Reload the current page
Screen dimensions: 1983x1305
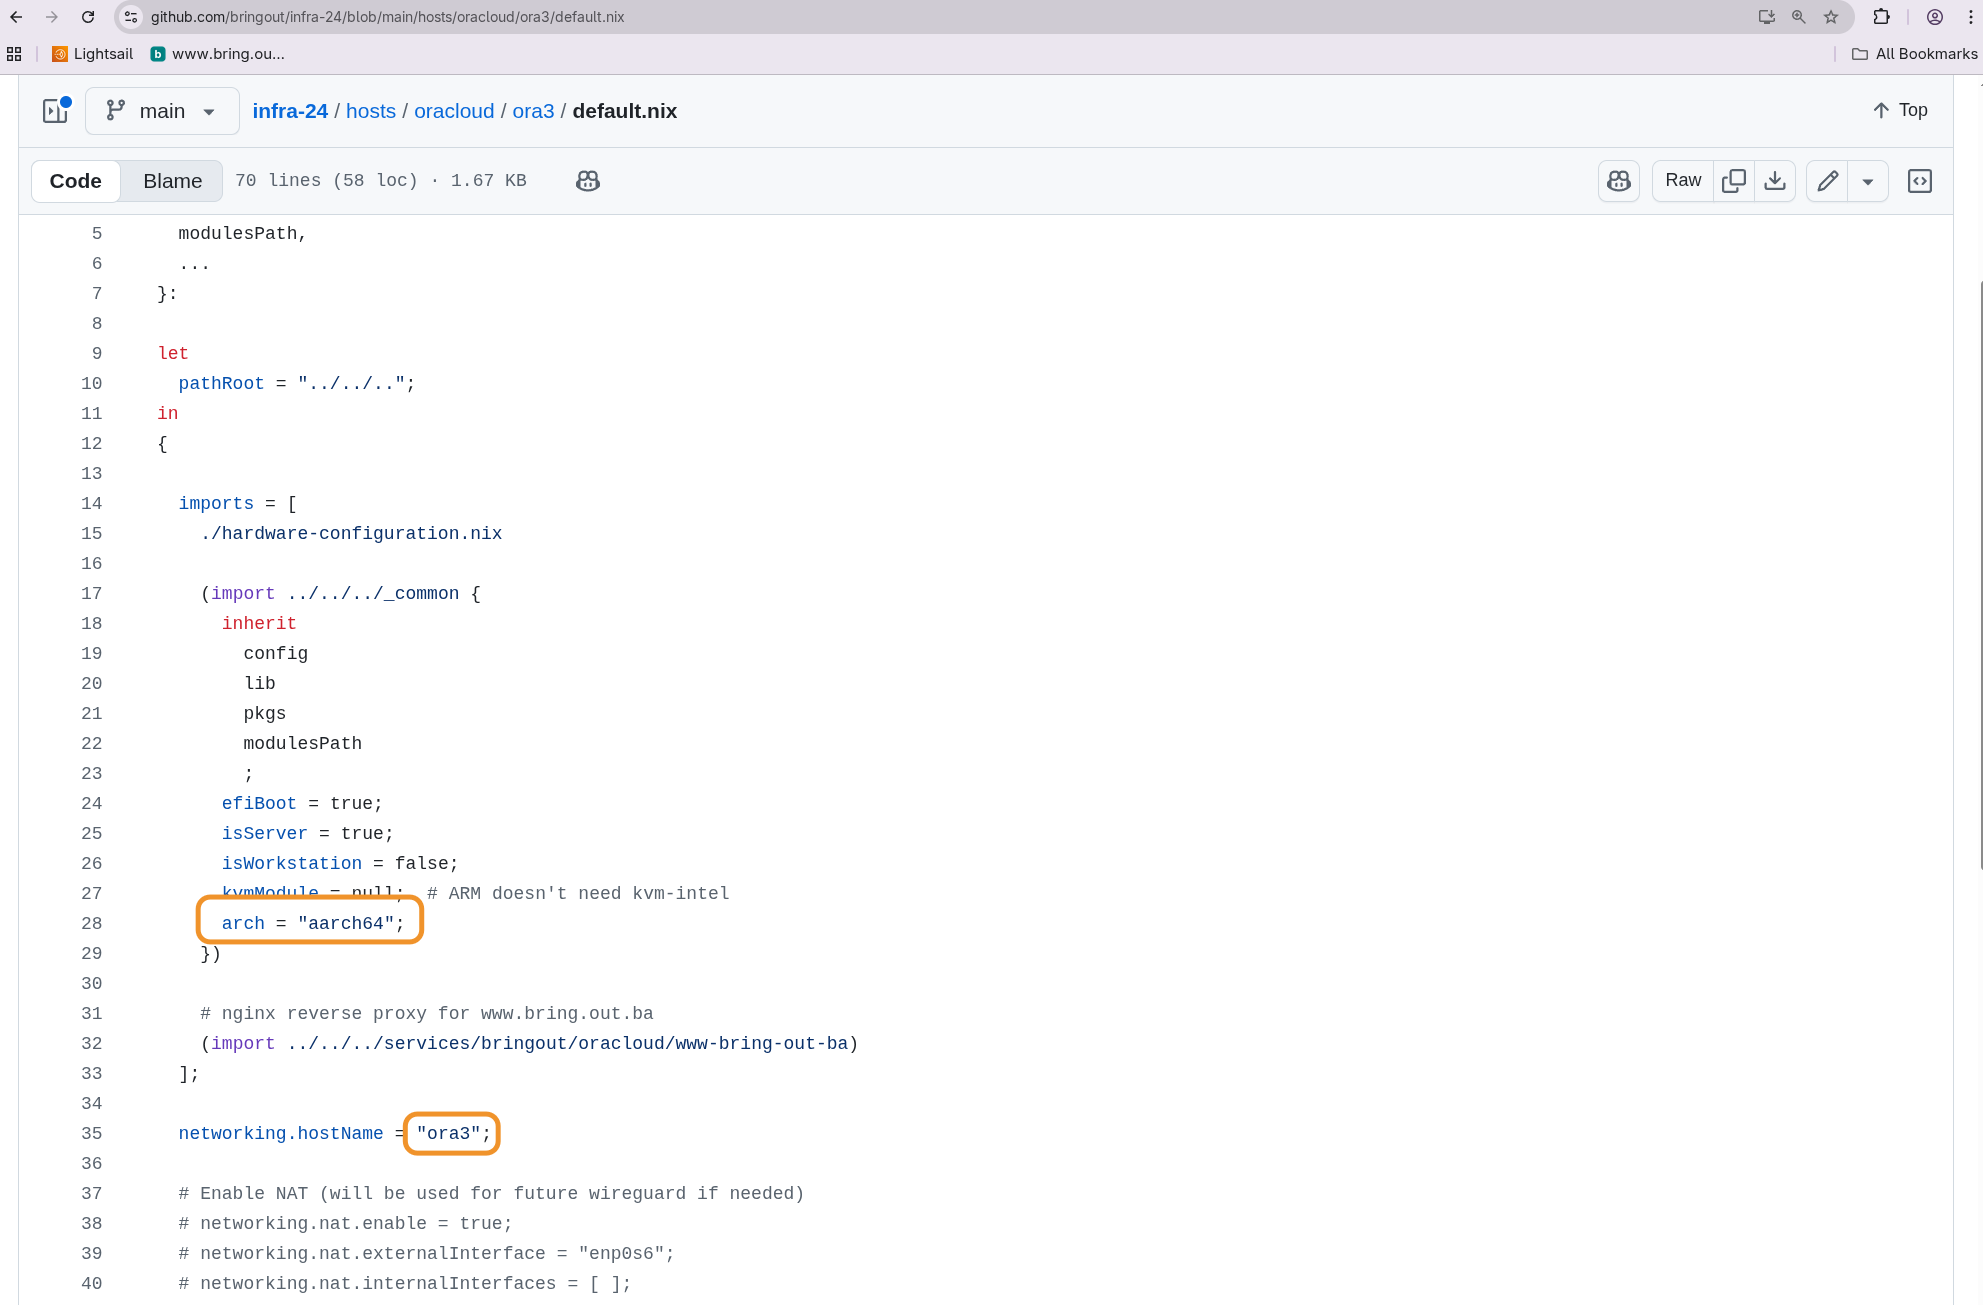tap(88, 17)
